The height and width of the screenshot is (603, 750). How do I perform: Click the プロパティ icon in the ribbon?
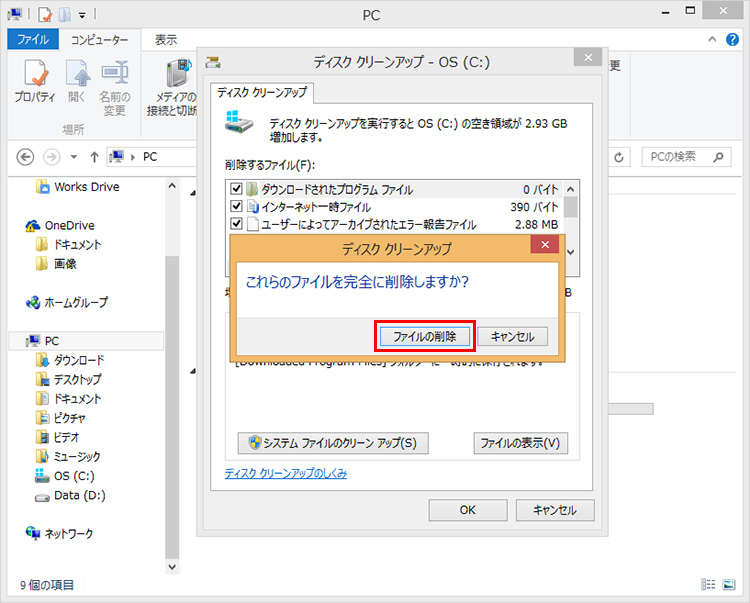[34, 80]
